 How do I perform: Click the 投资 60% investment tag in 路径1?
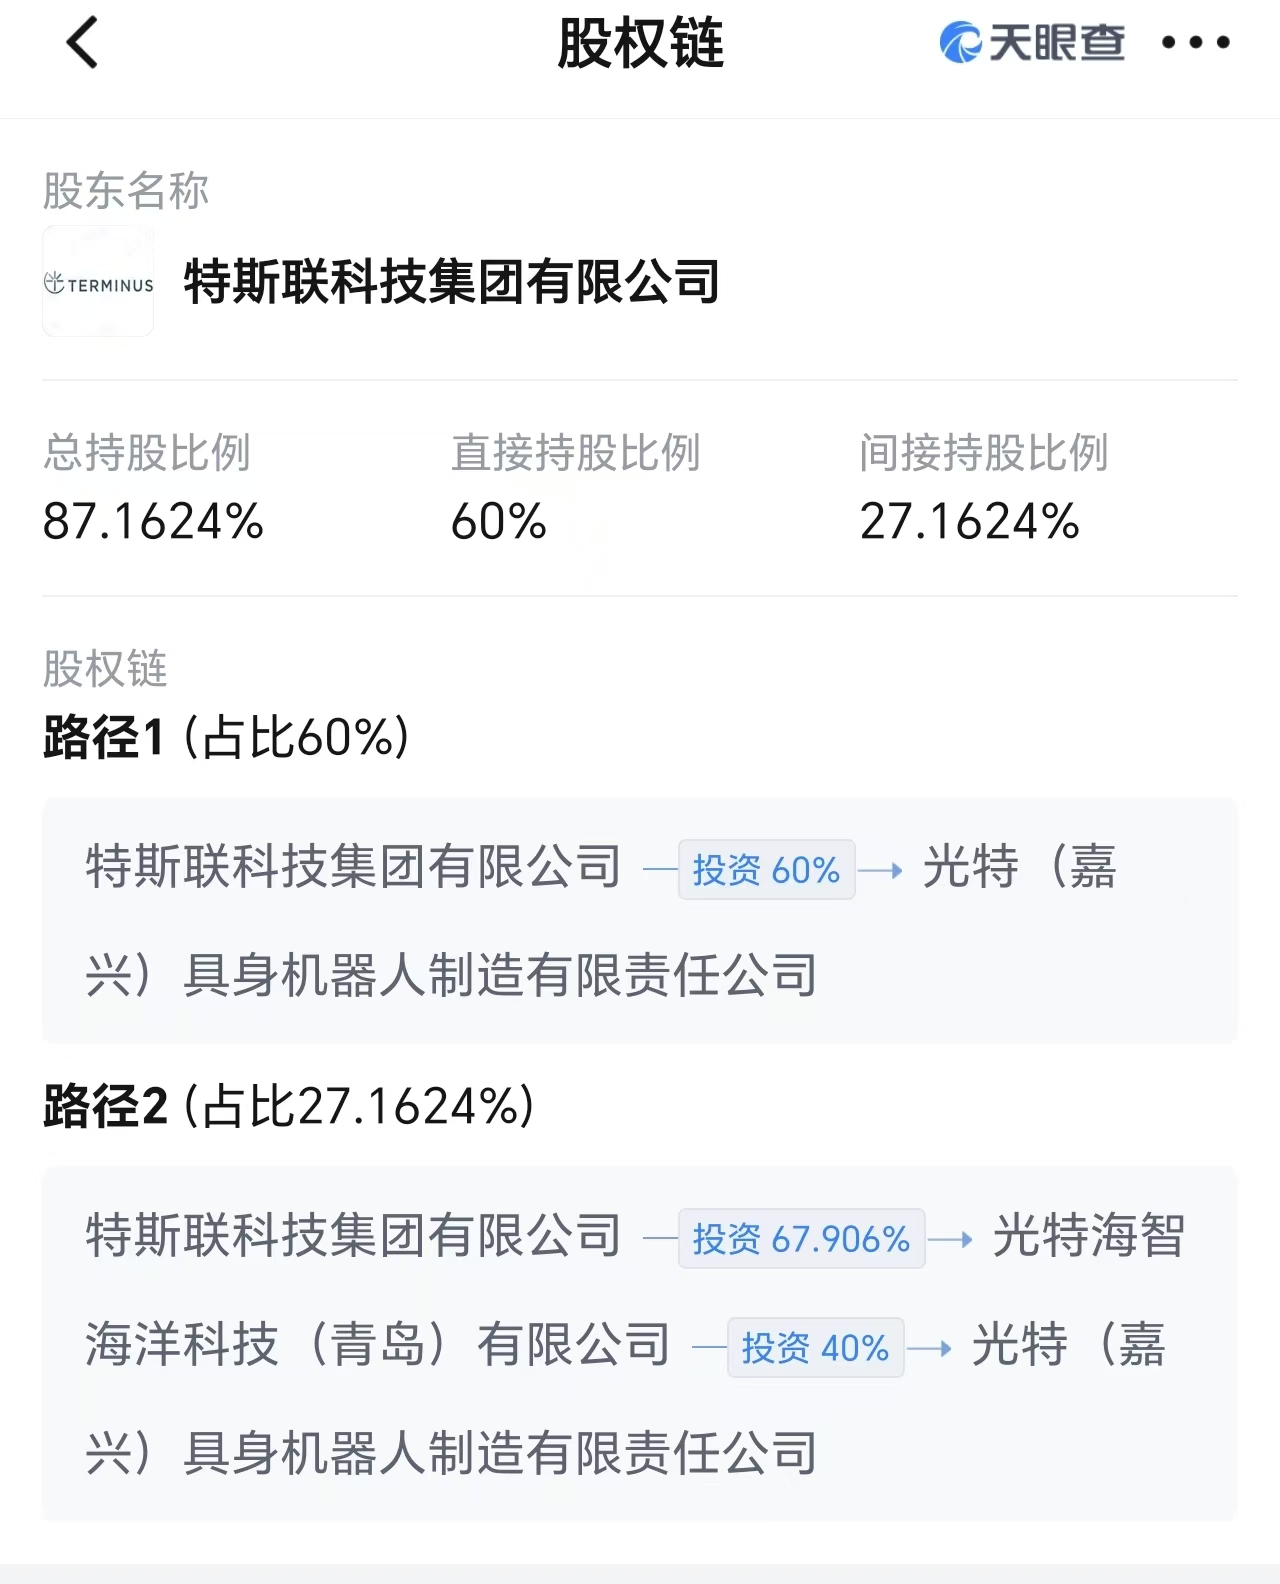tap(766, 870)
